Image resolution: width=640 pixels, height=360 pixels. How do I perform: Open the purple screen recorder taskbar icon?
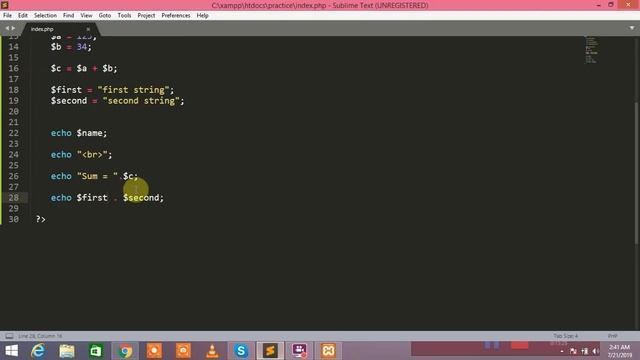(300, 351)
